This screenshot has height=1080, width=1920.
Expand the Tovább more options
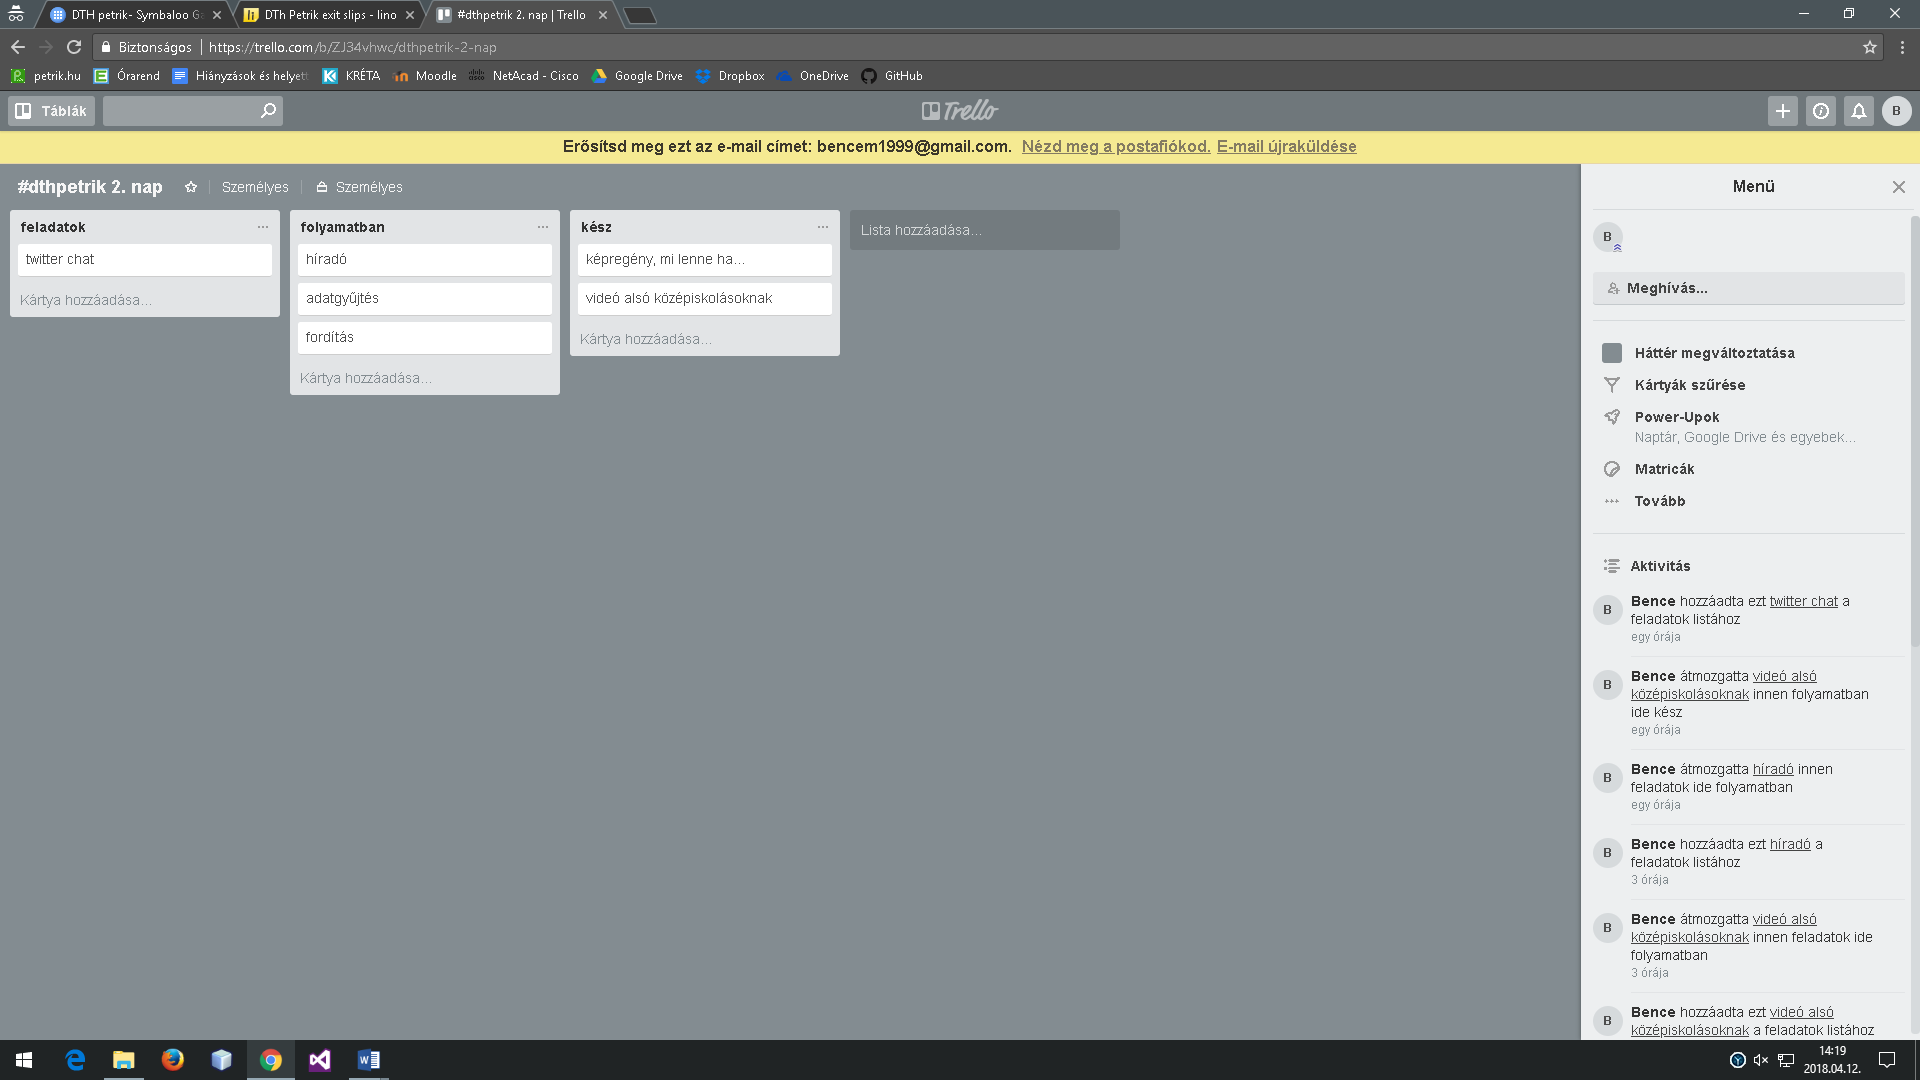click(x=1659, y=501)
